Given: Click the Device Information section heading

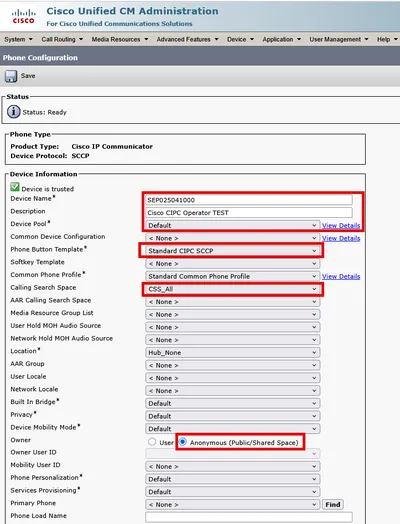Looking at the screenshot, I should point(43,174).
